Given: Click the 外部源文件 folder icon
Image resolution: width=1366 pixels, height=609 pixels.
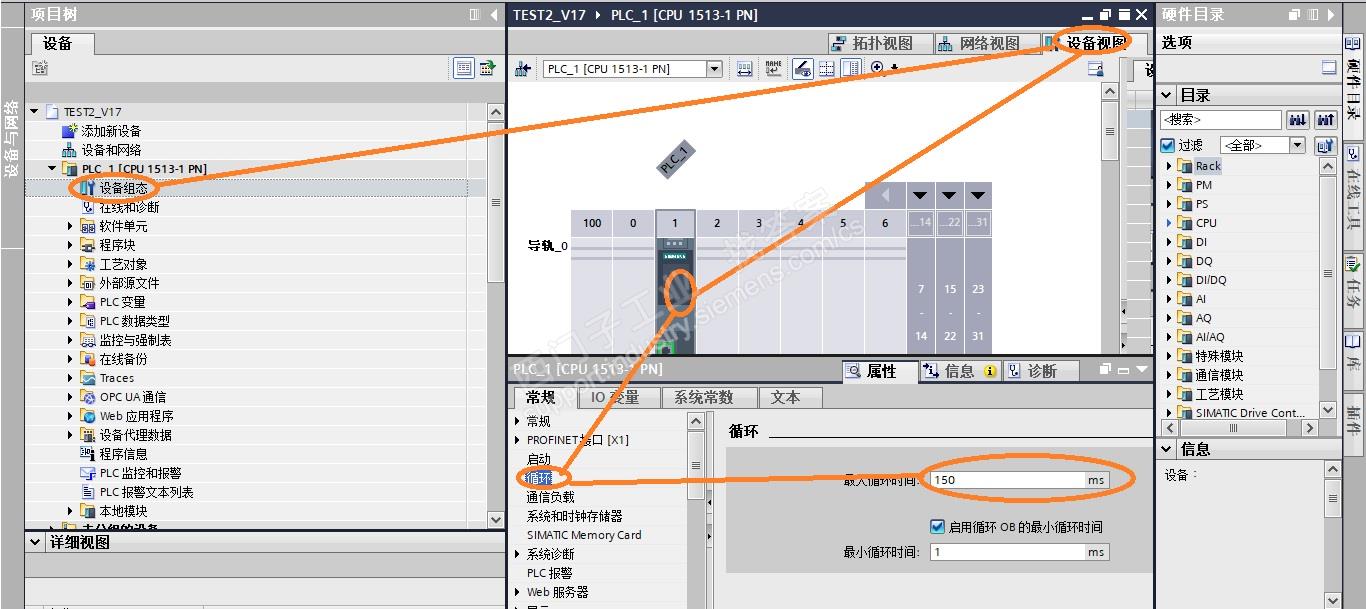Looking at the screenshot, I should (x=88, y=283).
